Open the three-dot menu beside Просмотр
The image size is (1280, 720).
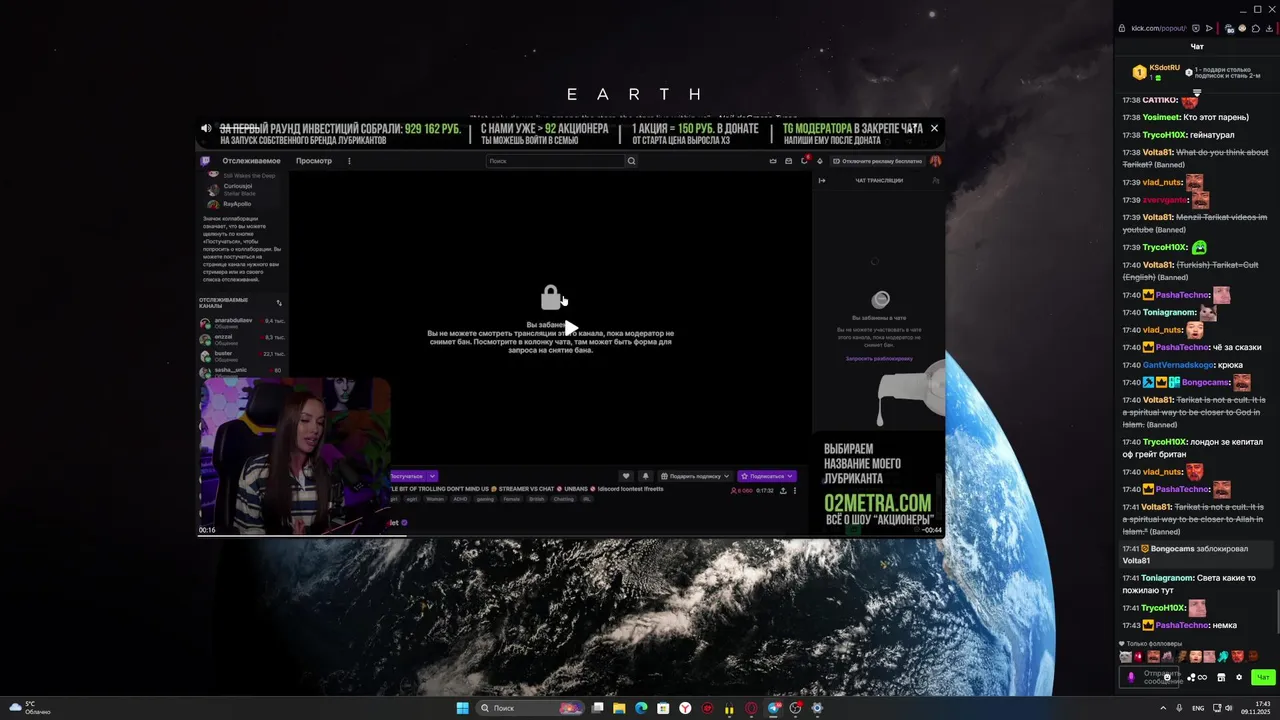point(349,161)
